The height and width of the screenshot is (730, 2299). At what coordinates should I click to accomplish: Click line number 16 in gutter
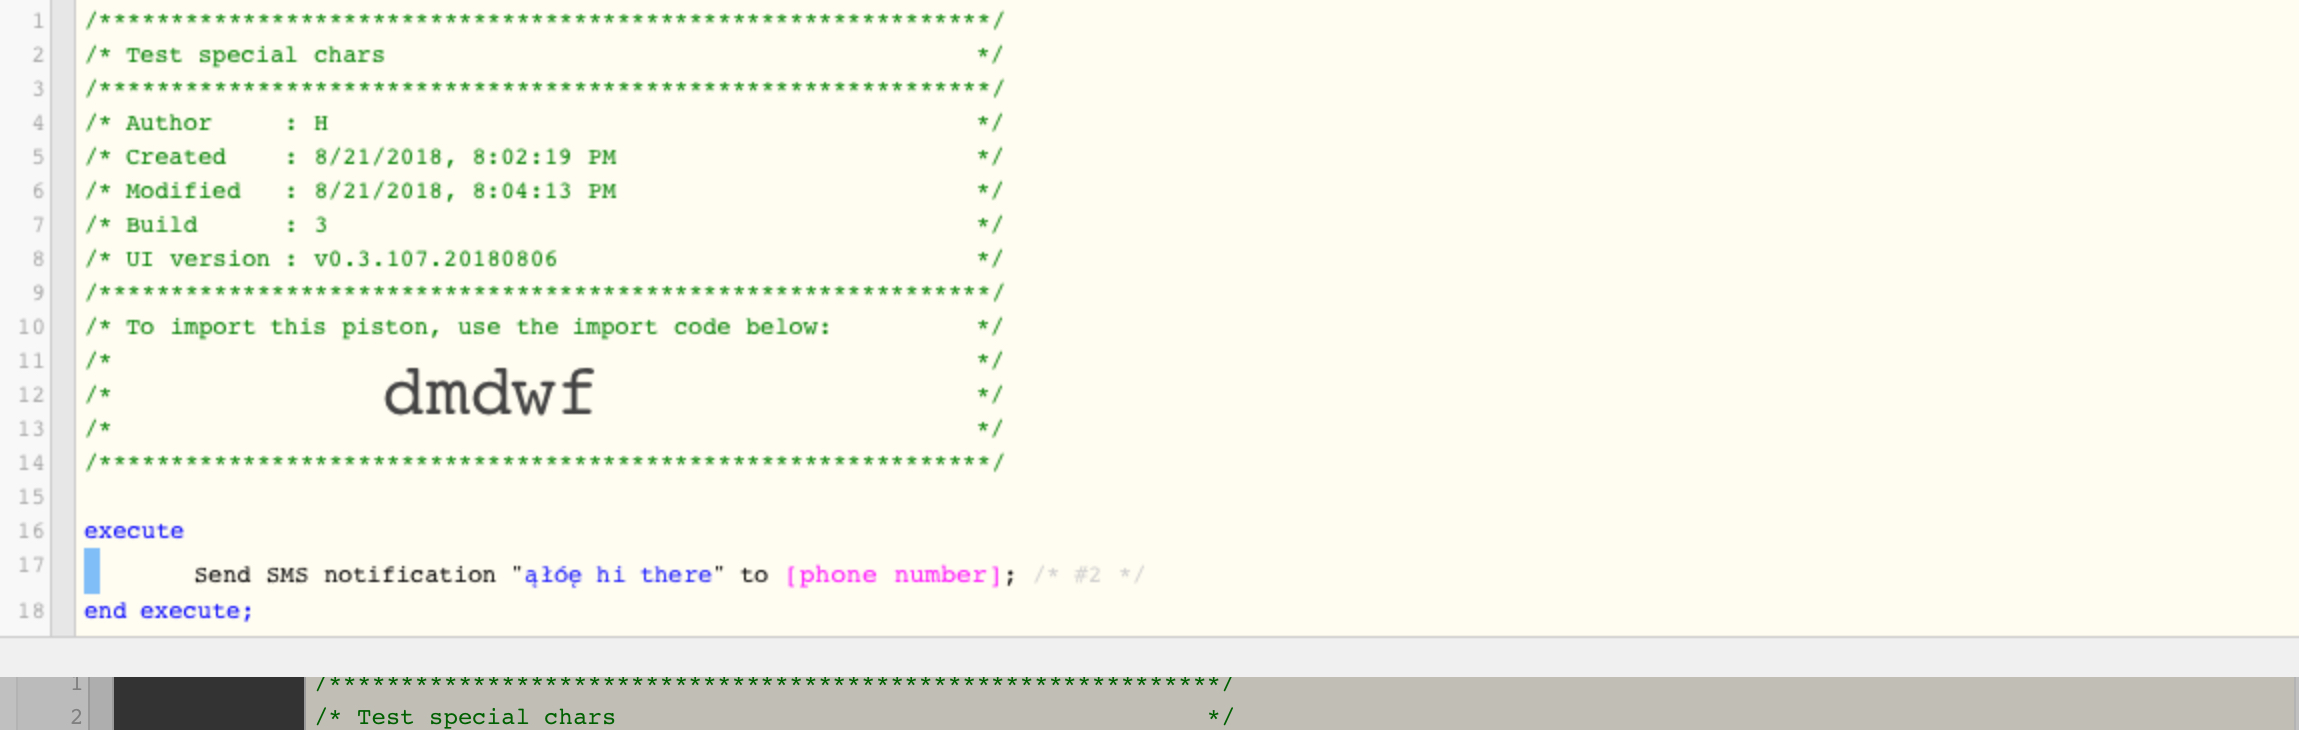(x=31, y=530)
